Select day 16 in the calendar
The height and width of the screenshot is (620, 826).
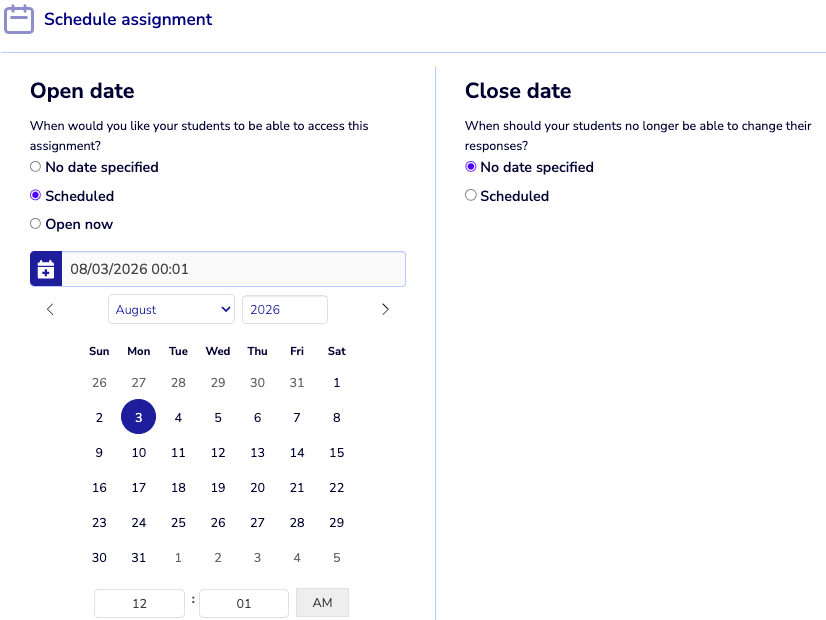tap(99, 488)
